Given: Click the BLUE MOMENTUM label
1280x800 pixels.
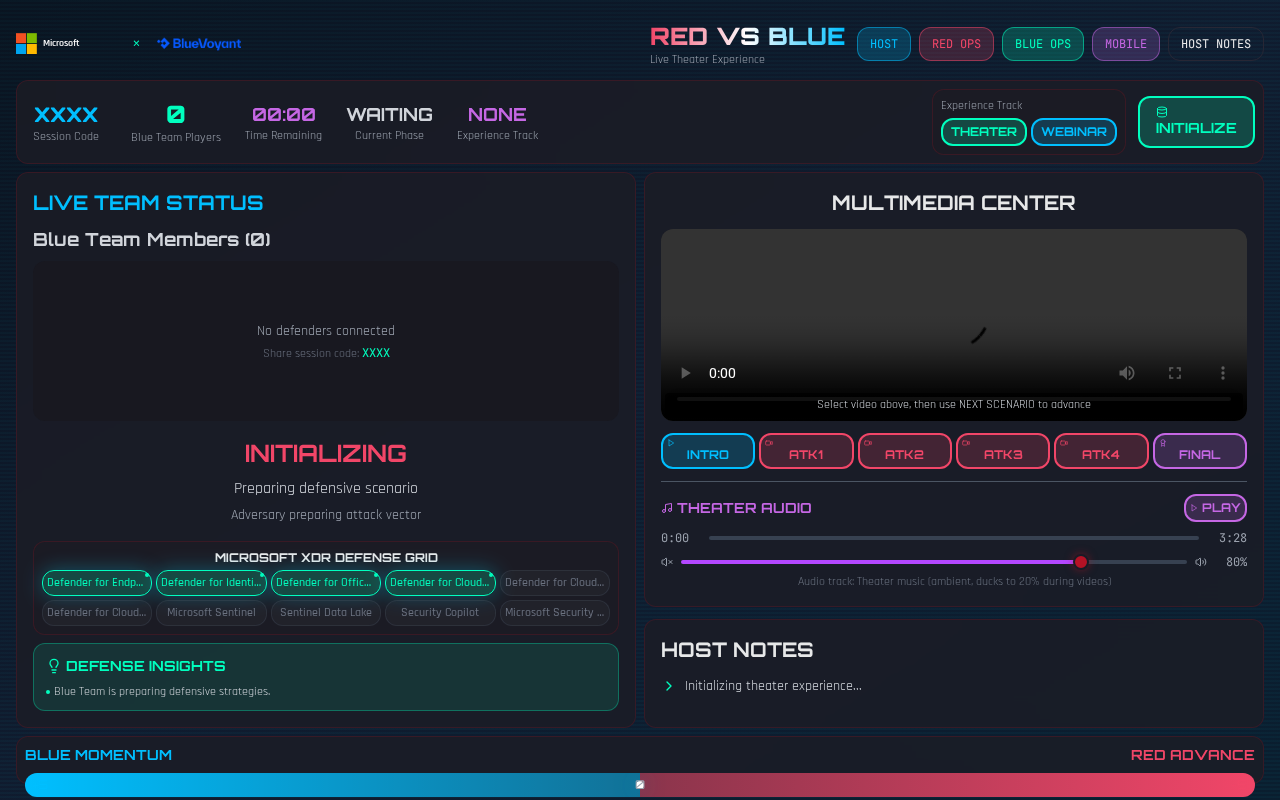Looking at the screenshot, I should (99, 755).
